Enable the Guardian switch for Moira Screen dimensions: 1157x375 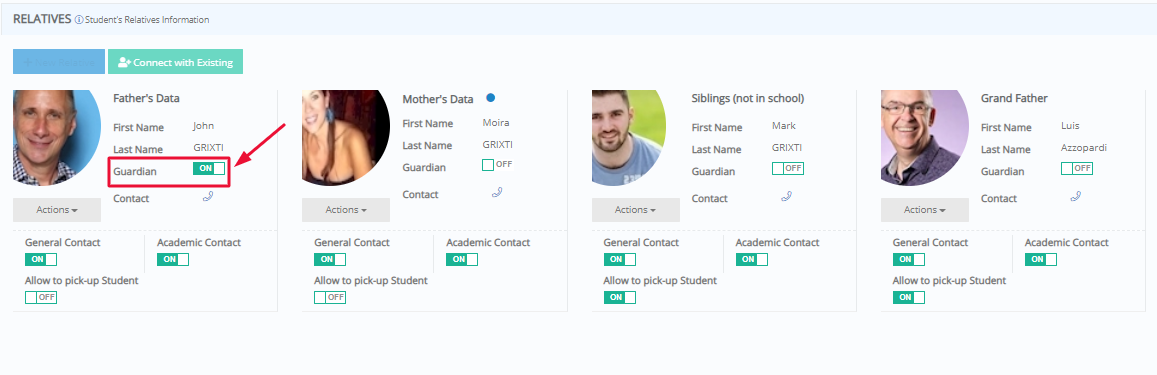[497, 165]
